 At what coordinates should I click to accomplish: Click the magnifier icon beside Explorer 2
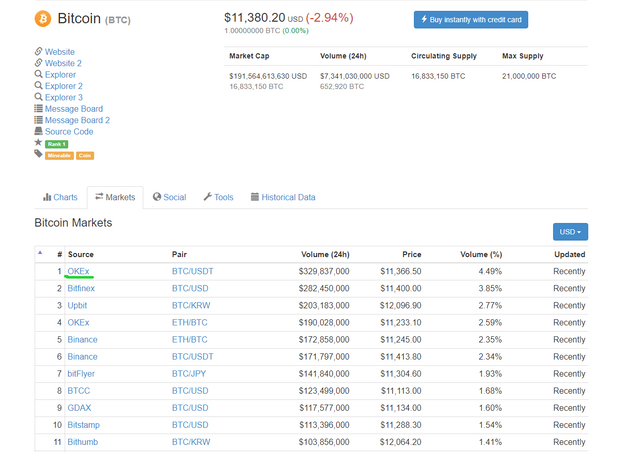pos(38,85)
